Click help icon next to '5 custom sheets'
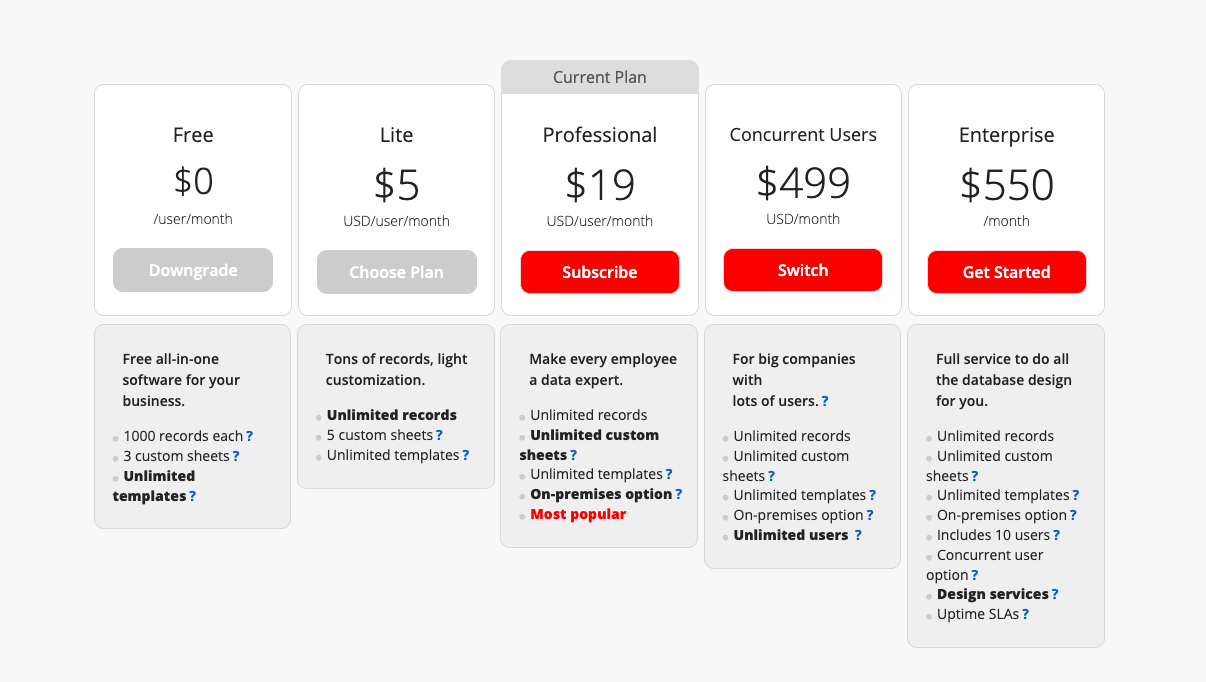 click(439, 435)
